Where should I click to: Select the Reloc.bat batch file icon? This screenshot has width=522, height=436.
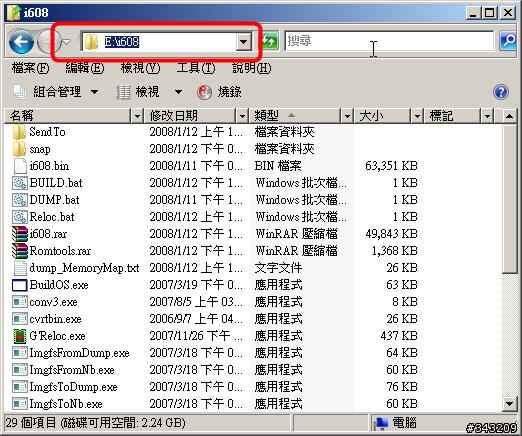(20, 217)
